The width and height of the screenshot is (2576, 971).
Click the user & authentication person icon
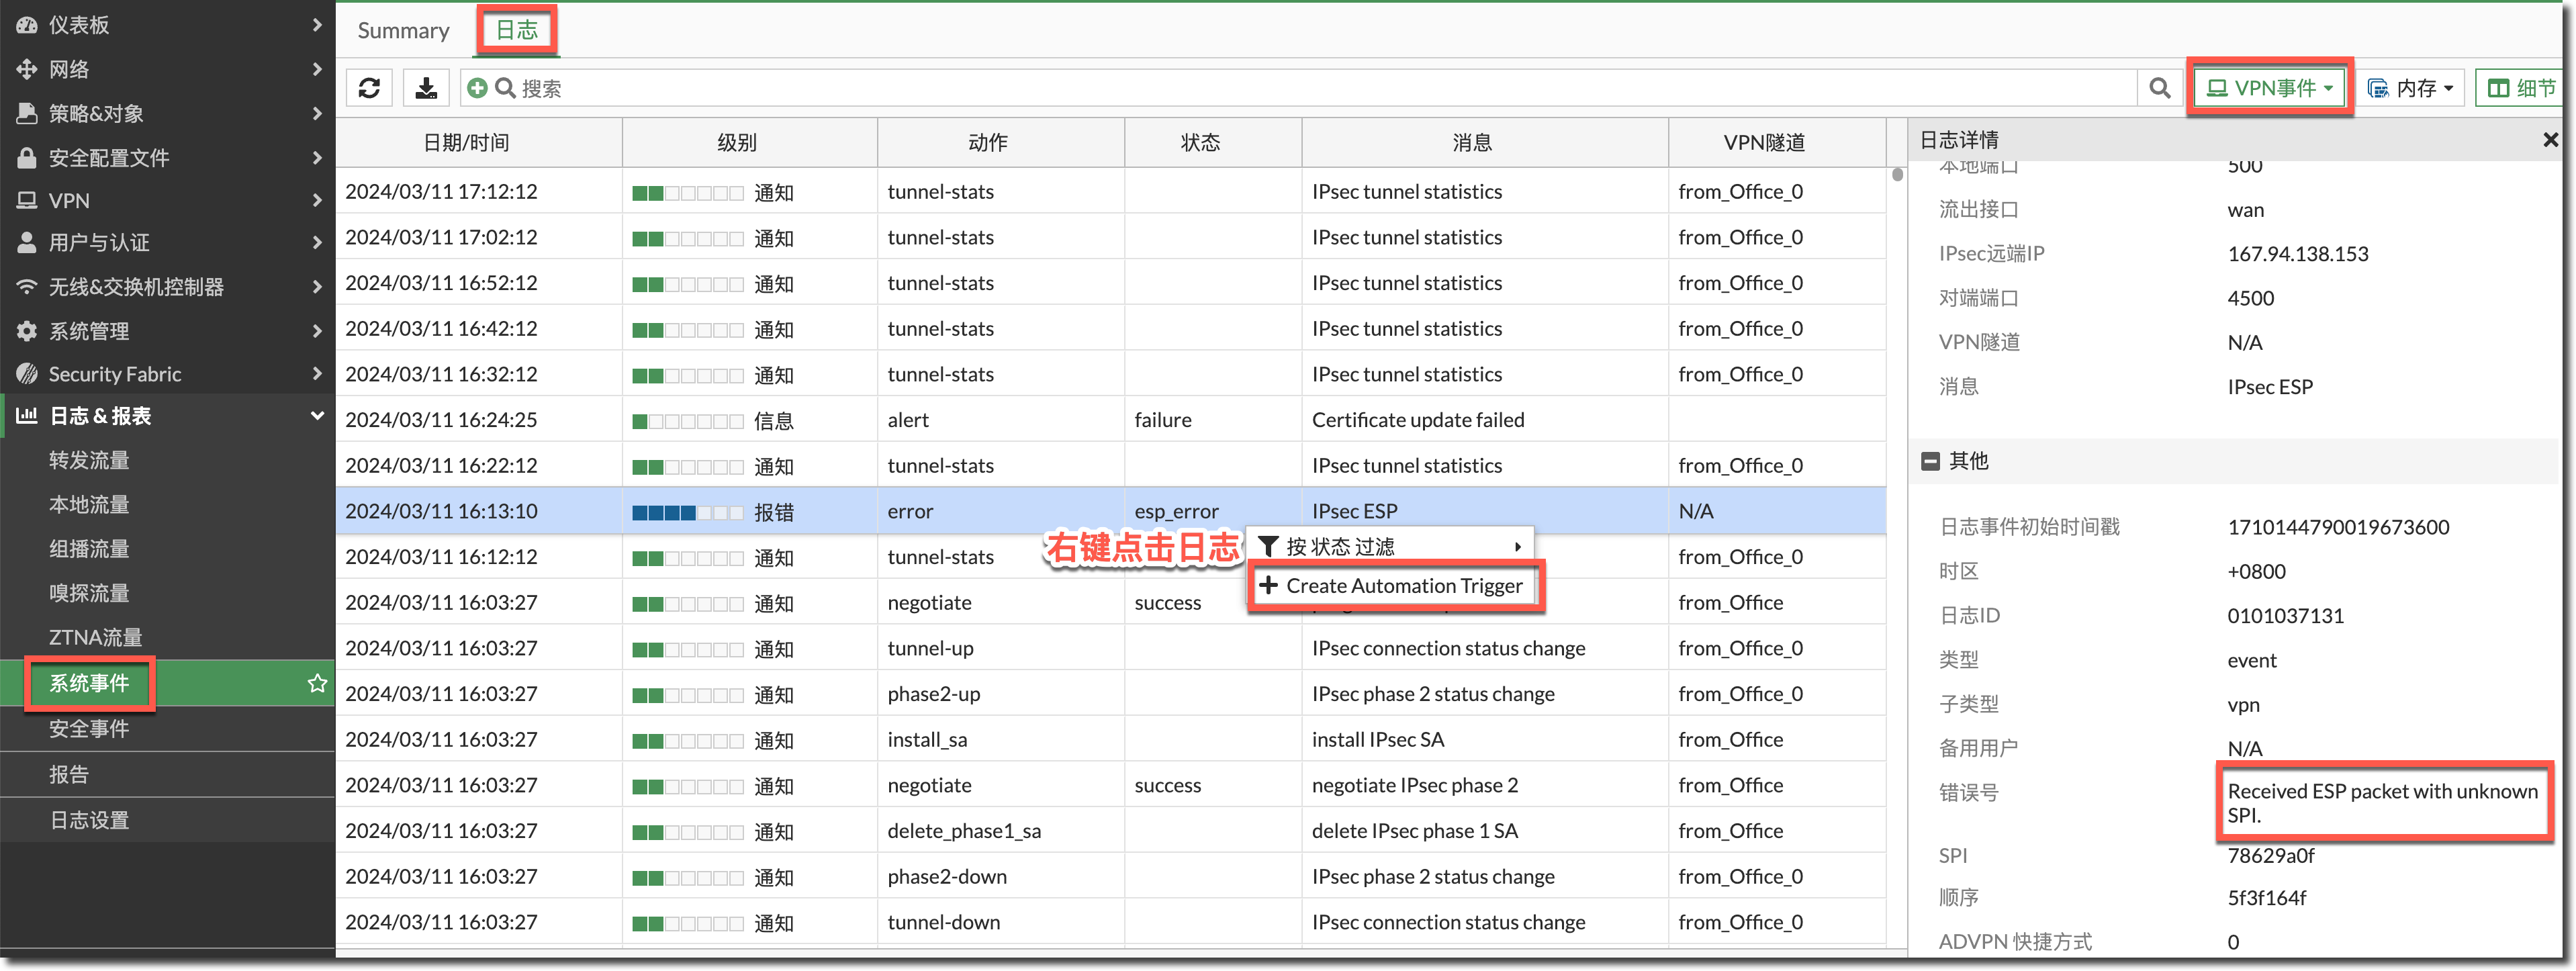coord(27,242)
